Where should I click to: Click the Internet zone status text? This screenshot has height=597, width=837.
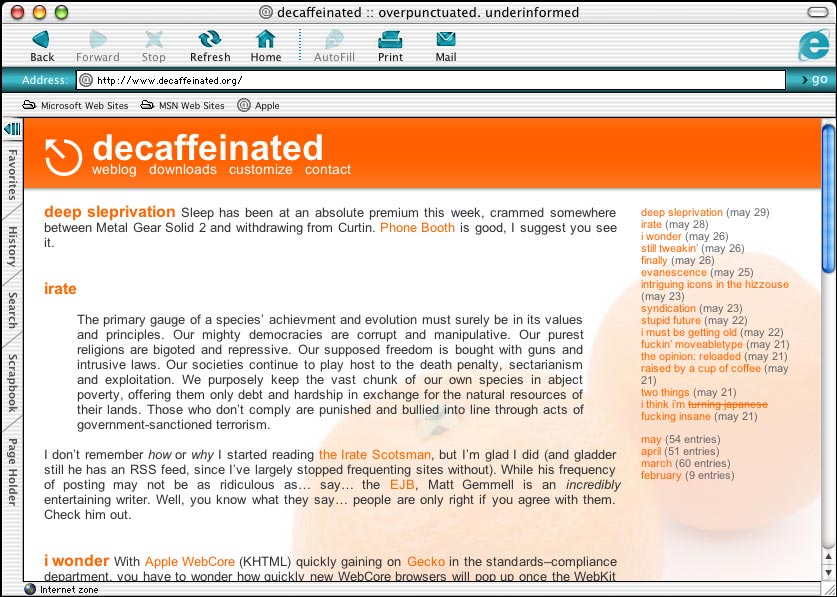click(x=69, y=590)
